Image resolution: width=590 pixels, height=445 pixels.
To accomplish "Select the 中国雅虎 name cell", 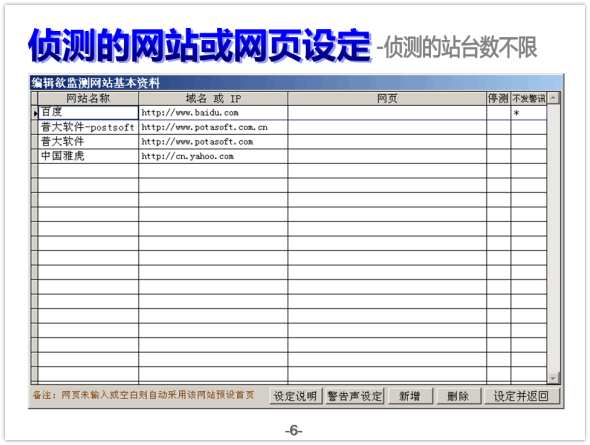I will point(88,156).
